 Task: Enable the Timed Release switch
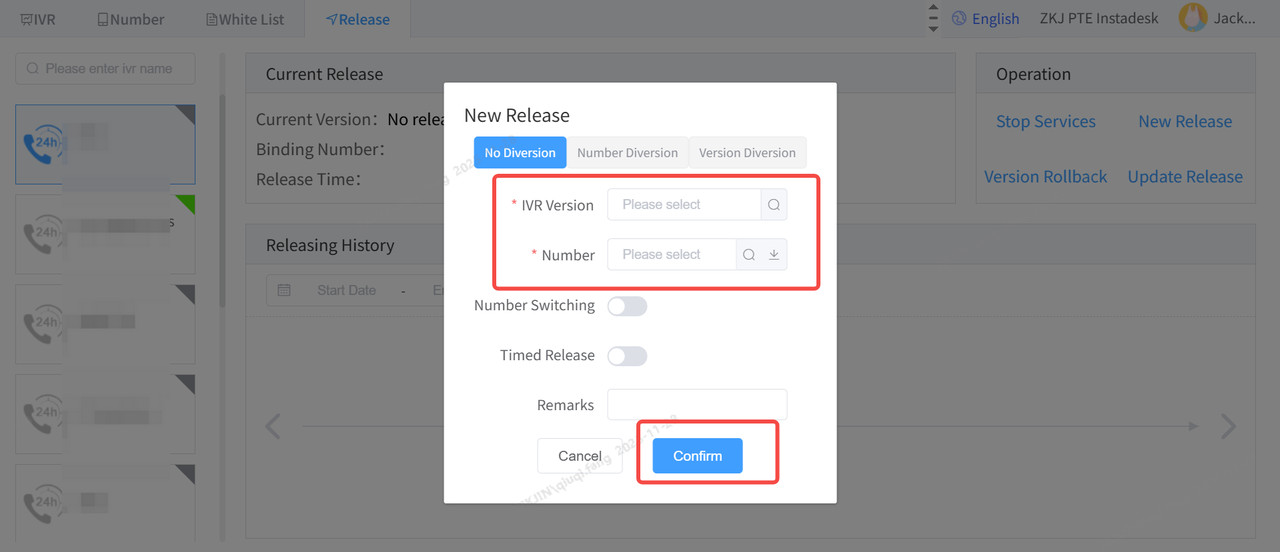tap(627, 356)
